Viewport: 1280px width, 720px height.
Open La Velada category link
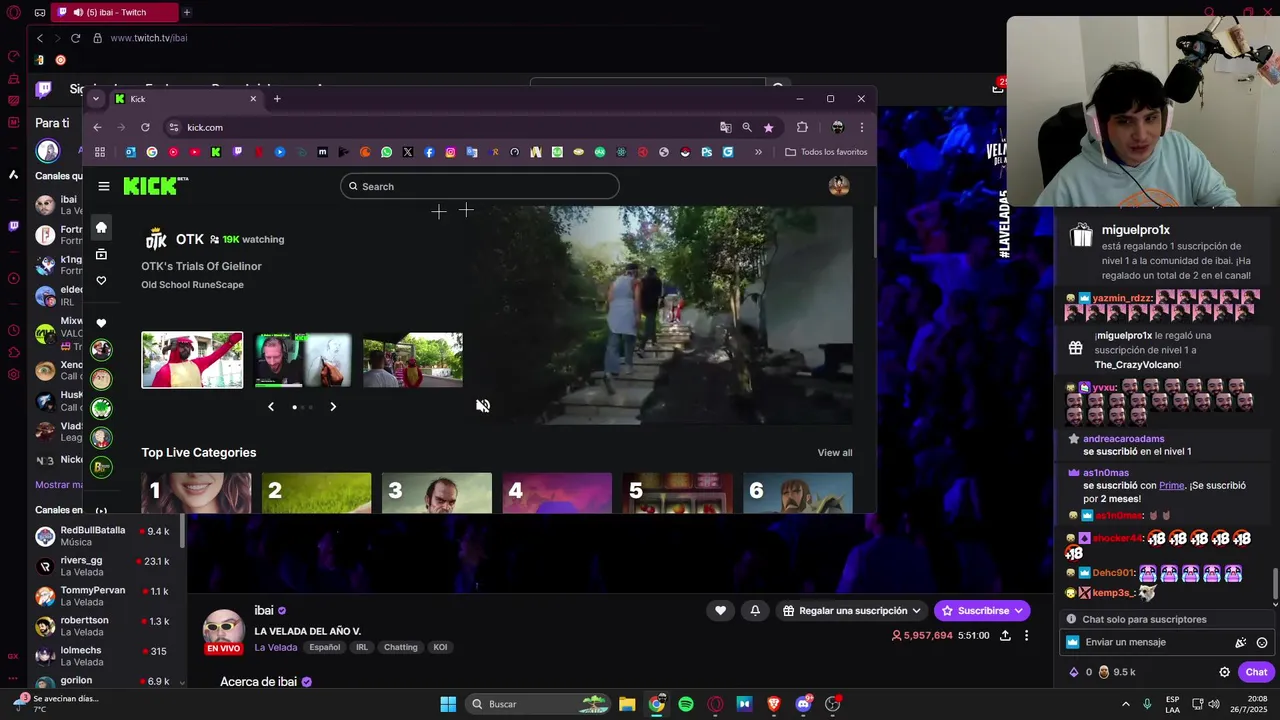[x=275, y=647]
